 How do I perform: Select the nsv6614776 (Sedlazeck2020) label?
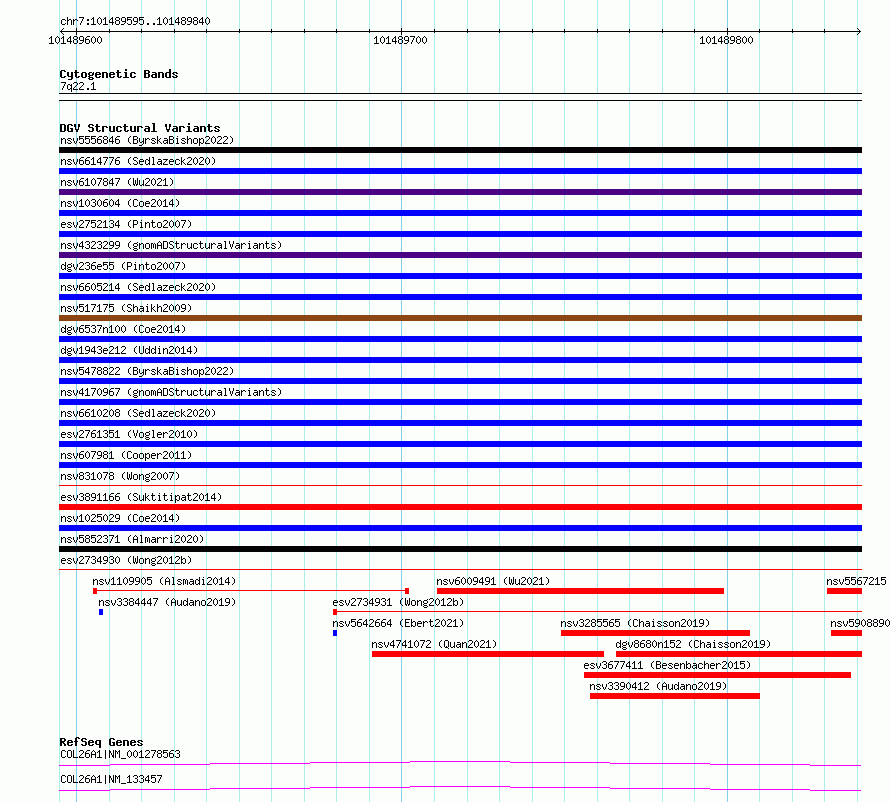[138, 161]
